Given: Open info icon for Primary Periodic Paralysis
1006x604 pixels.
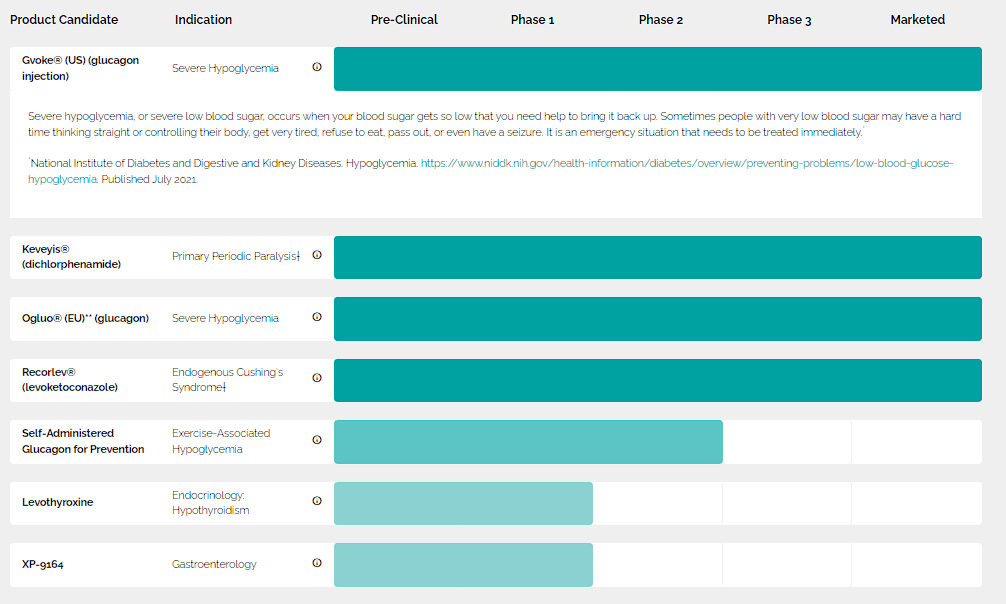Looking at the screenshot, I should 317,255.
